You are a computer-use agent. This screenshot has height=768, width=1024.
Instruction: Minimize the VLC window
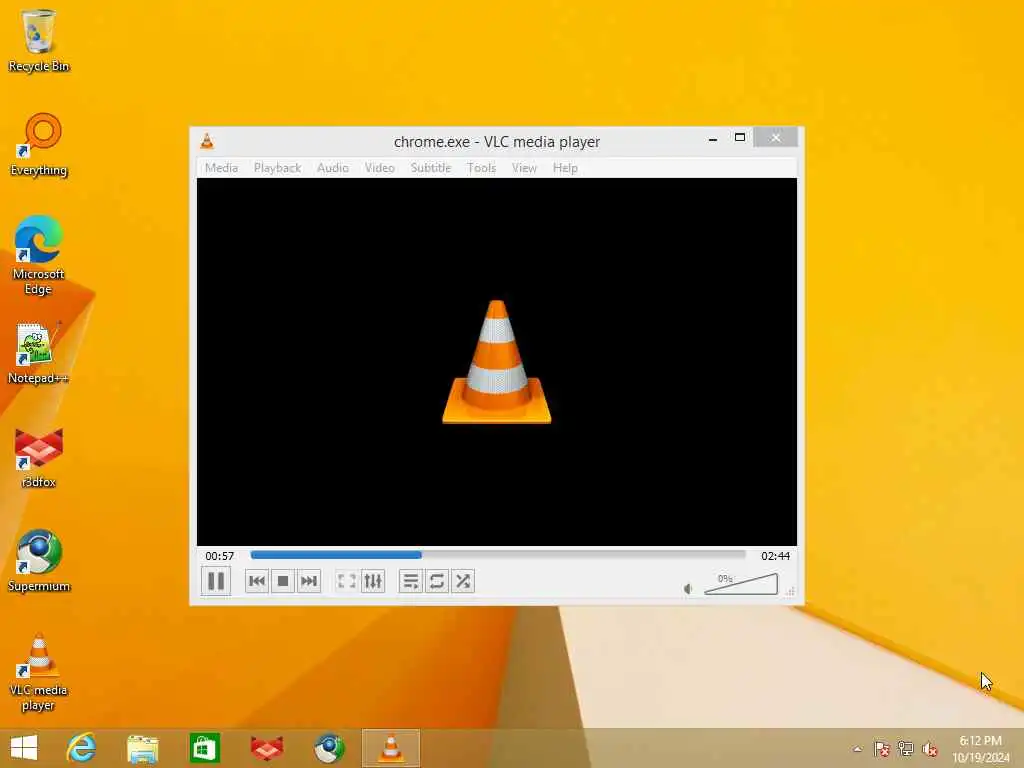pyautogui.click(x=713, y=138)
